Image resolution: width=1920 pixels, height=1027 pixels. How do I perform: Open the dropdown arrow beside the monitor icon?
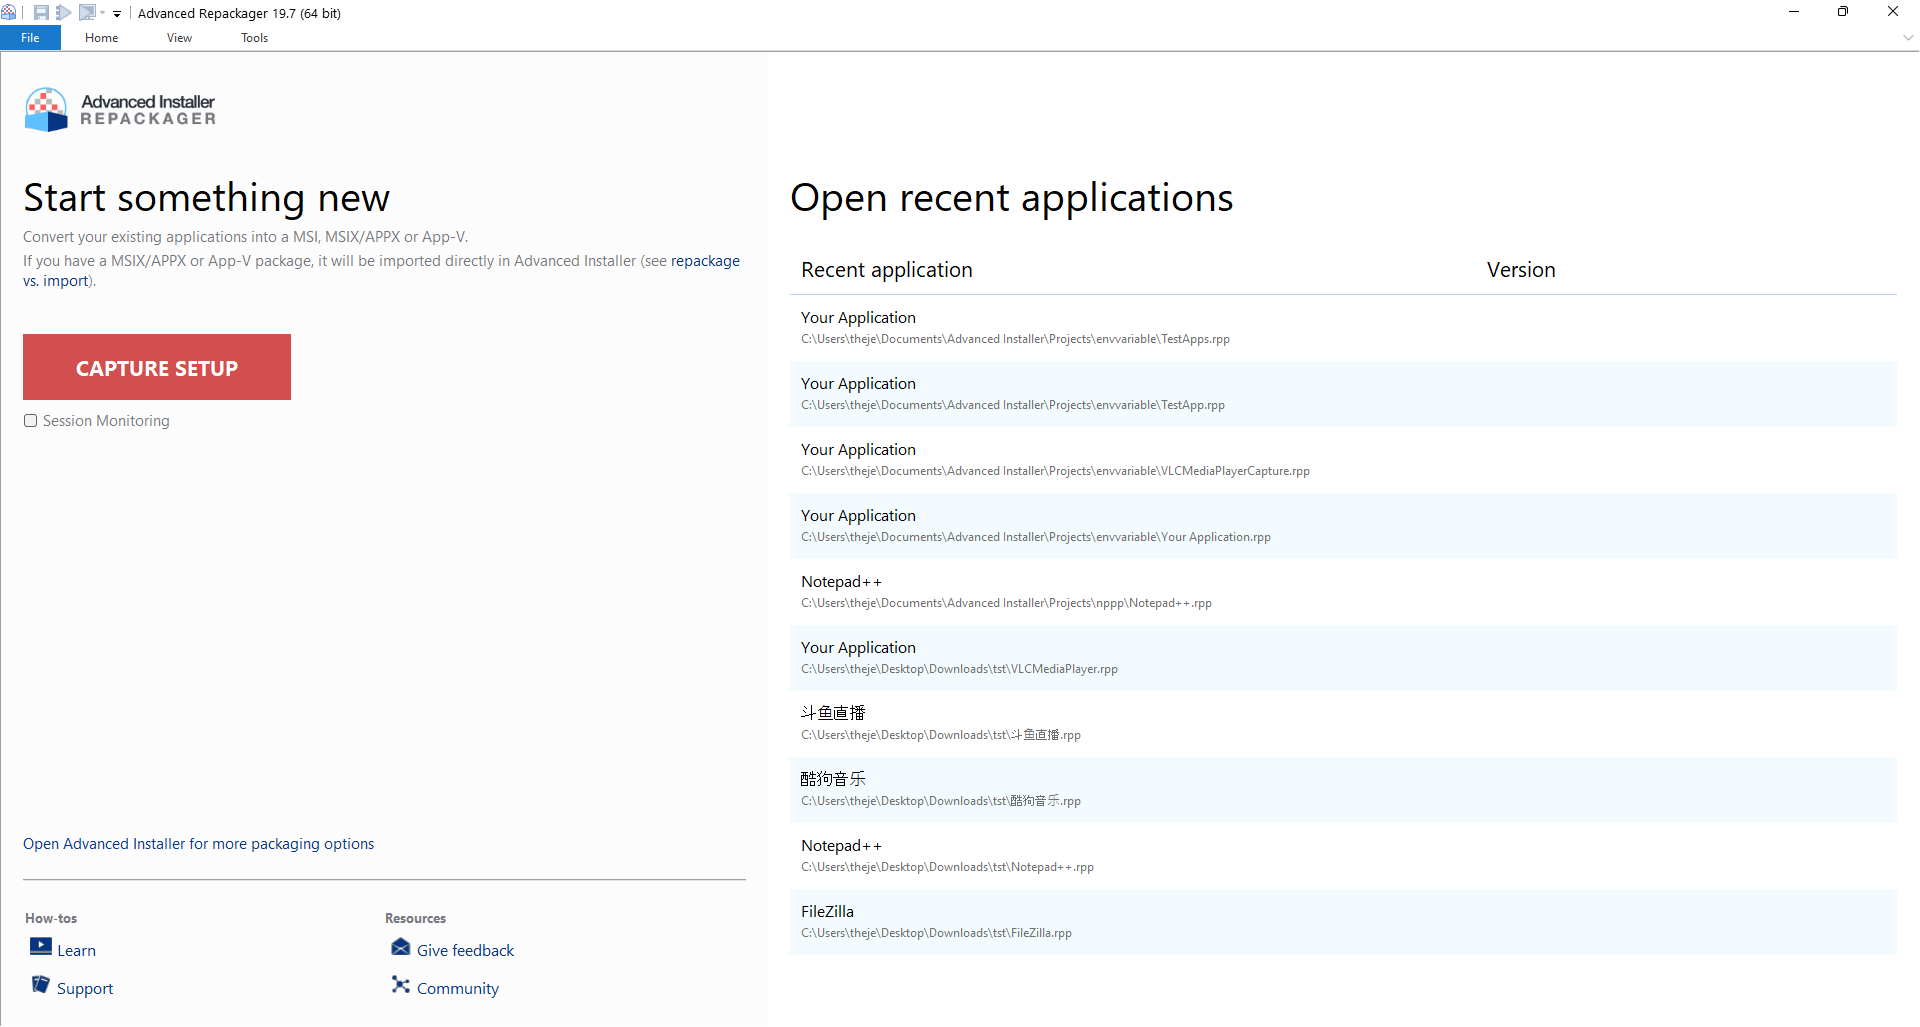[x=102, y=13]
